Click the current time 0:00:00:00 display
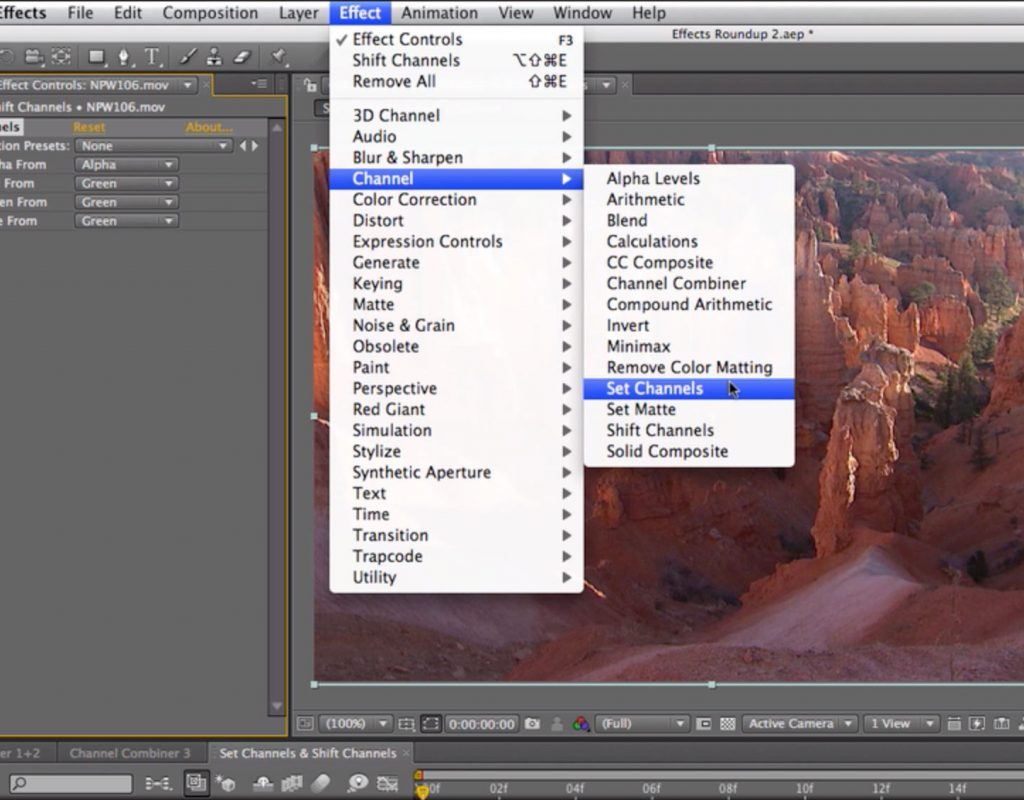The width and height of the screenshot is (1024, 800). (481, 724)
